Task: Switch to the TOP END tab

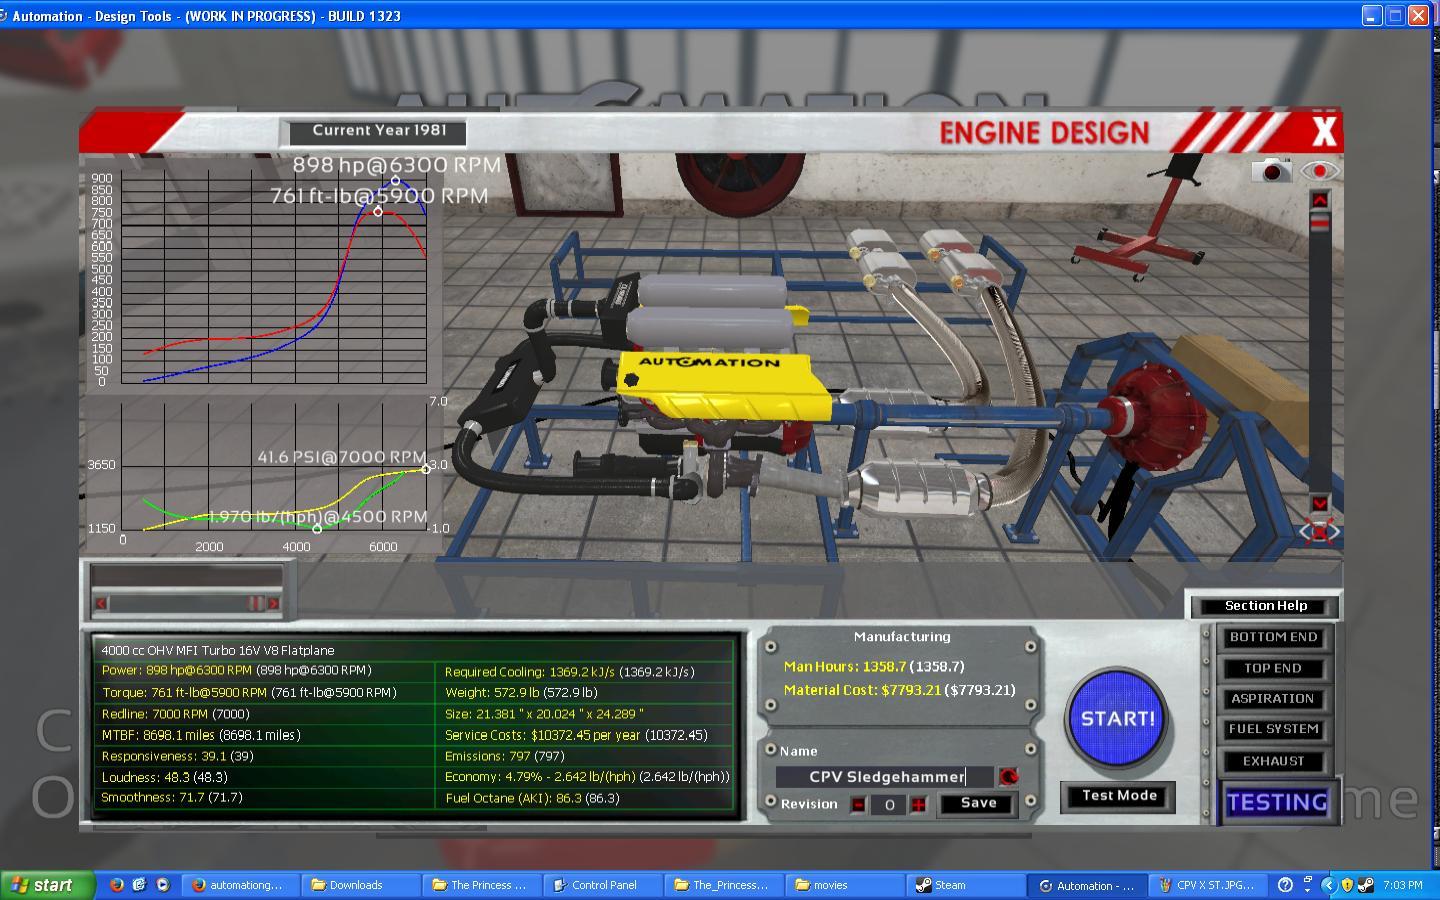Action: tap(1273, 668)
